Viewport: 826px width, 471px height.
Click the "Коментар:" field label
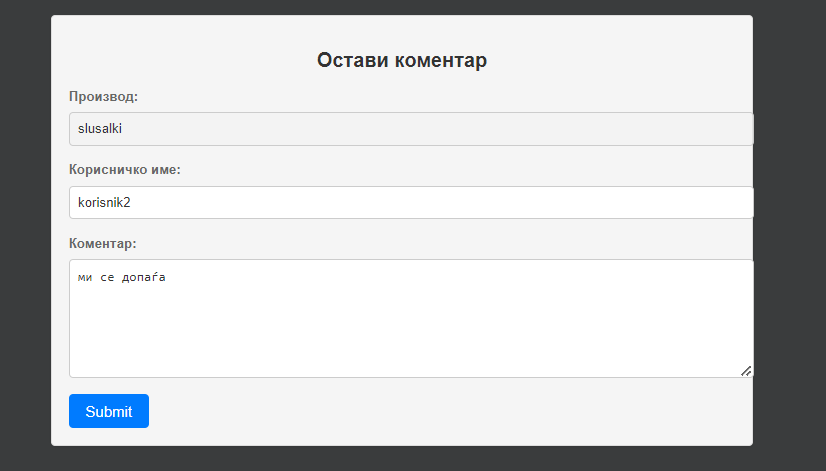pyautogui.click(x=103, y=243)
